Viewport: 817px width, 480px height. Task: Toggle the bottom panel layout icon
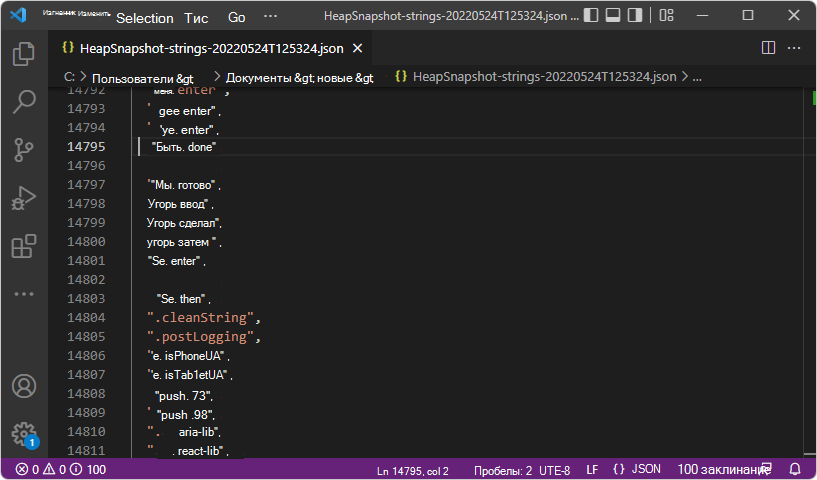pyautogui.click(x=613, y=15)
